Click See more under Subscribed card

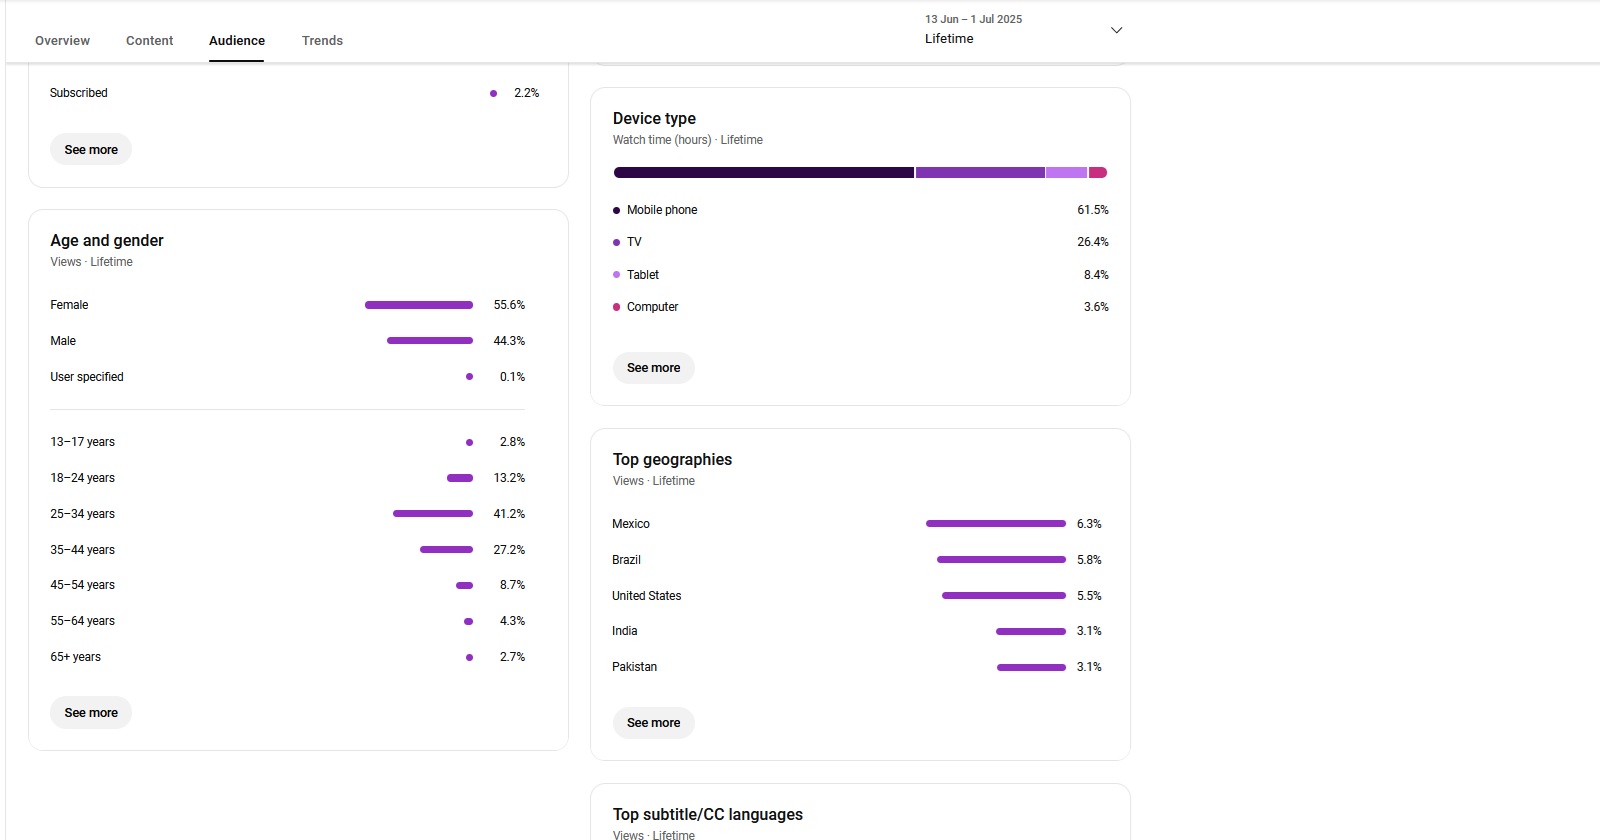point(91,149)
